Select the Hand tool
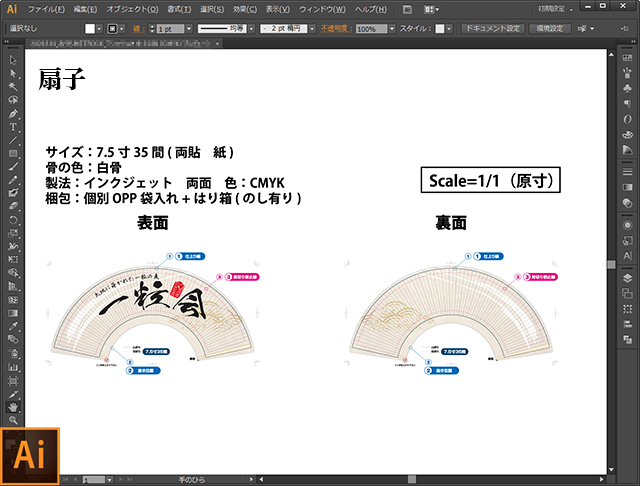 pyautogui.click(x=13, y=407)
